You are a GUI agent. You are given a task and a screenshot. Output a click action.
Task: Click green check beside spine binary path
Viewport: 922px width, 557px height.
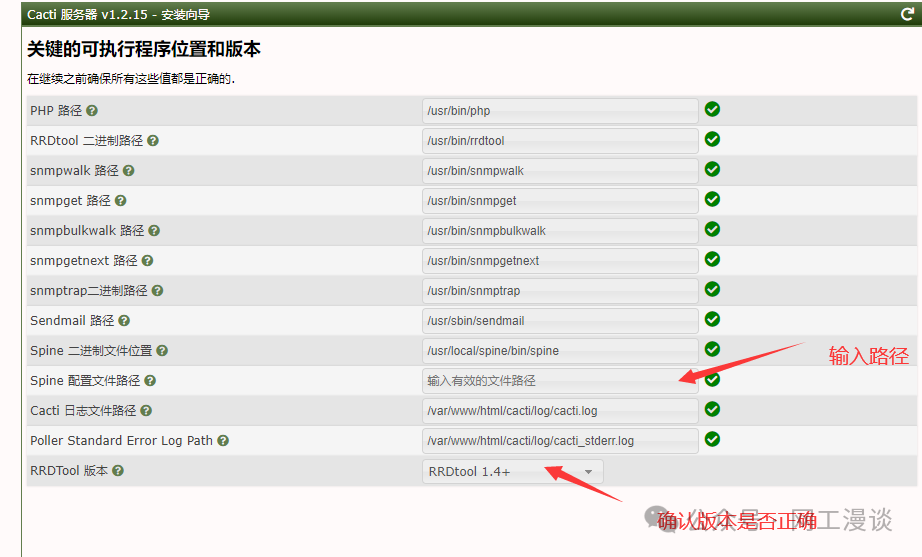pos(713,349)
